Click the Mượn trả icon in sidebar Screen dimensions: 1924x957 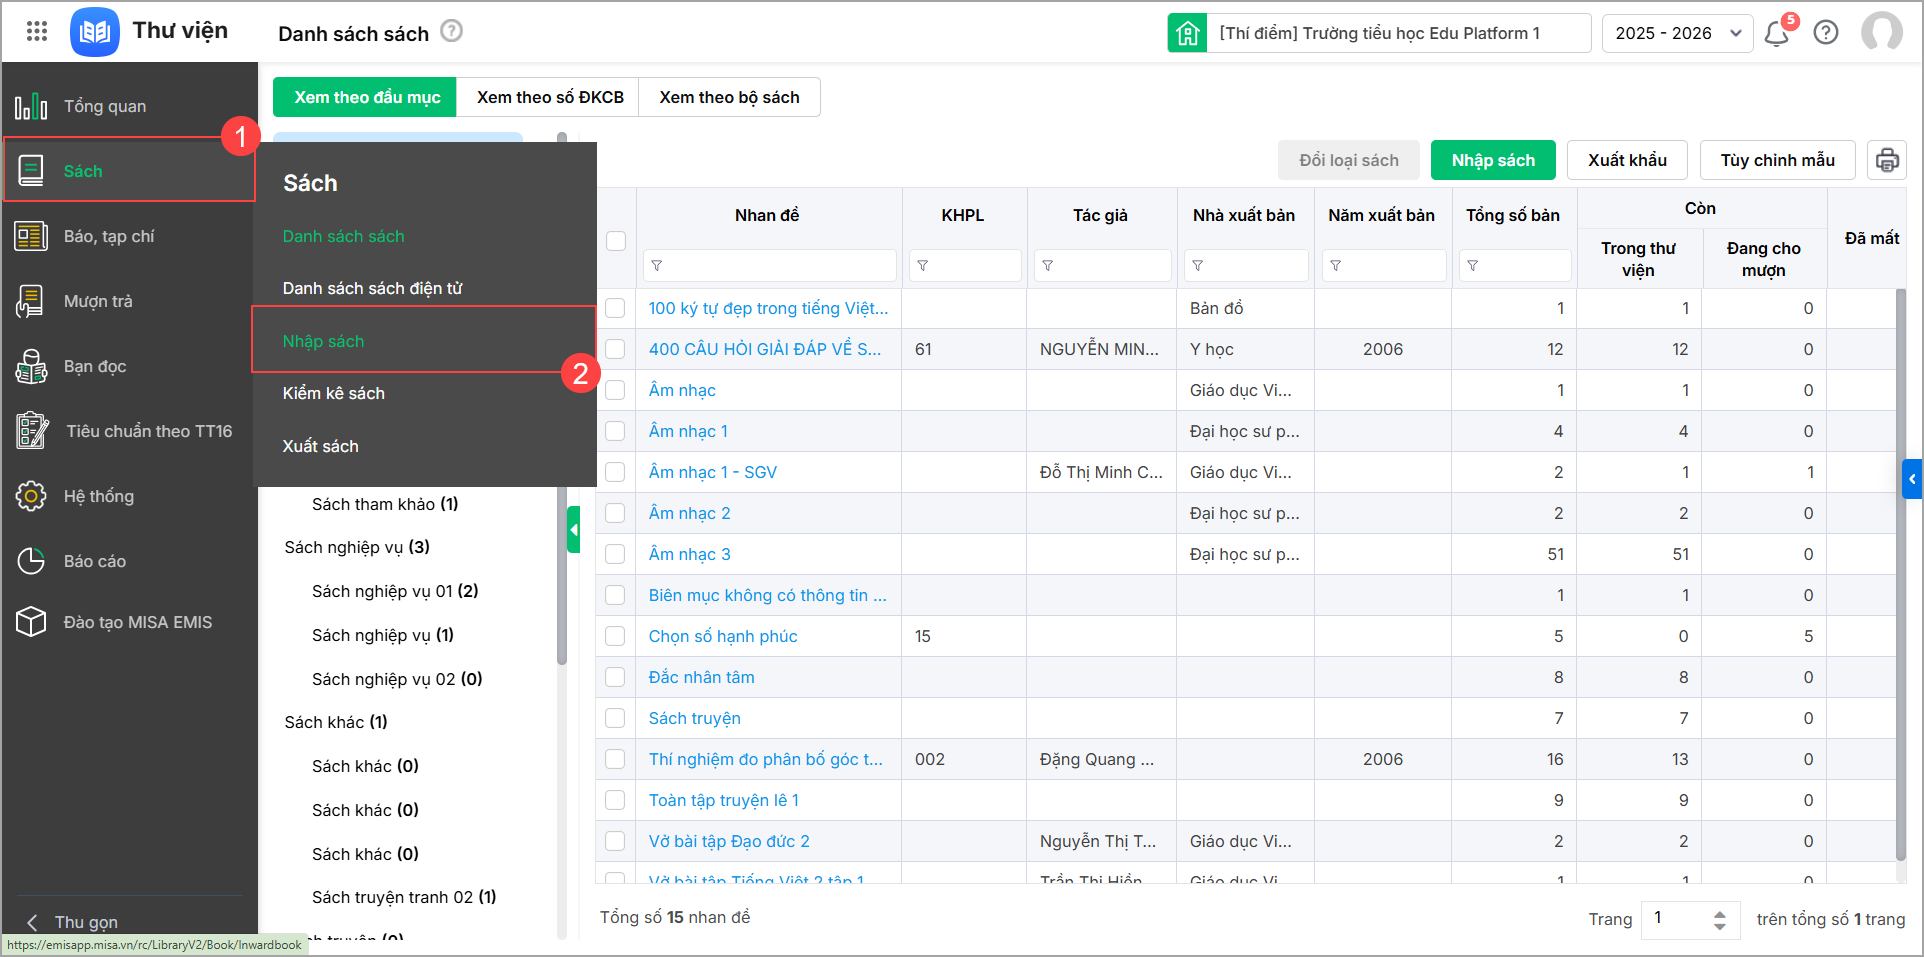31,301
